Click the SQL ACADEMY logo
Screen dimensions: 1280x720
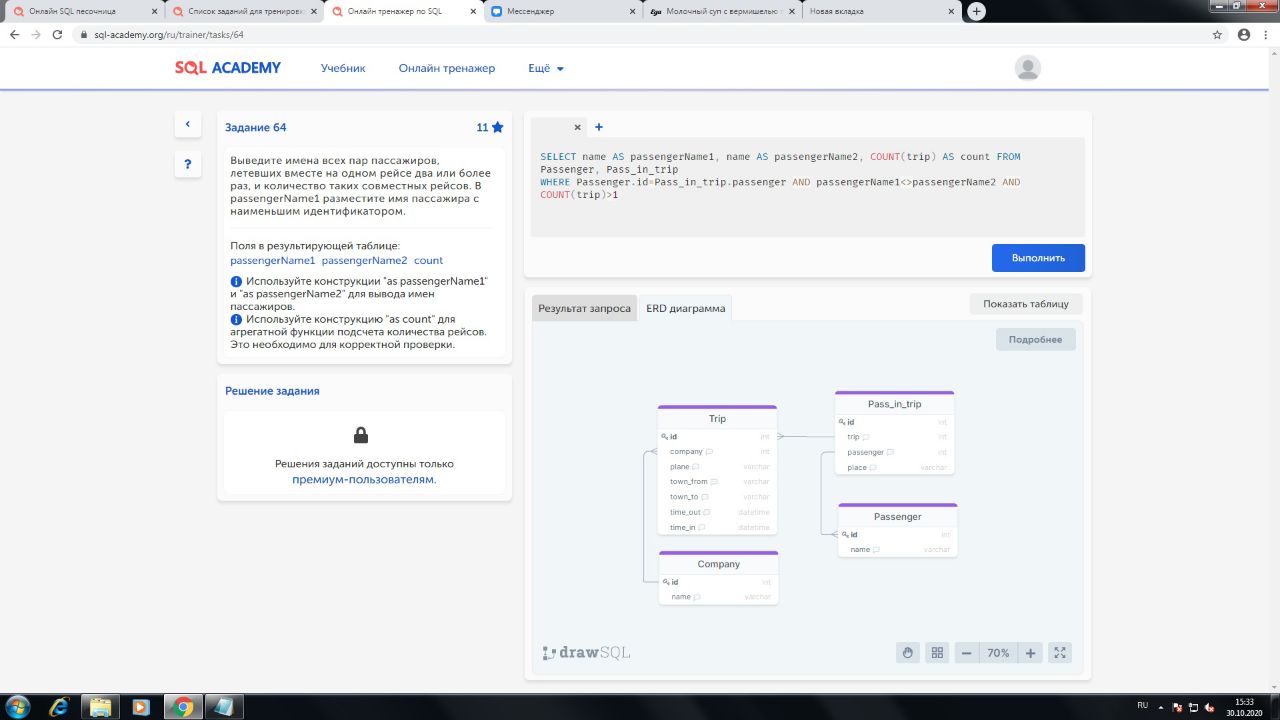point(228,68)
